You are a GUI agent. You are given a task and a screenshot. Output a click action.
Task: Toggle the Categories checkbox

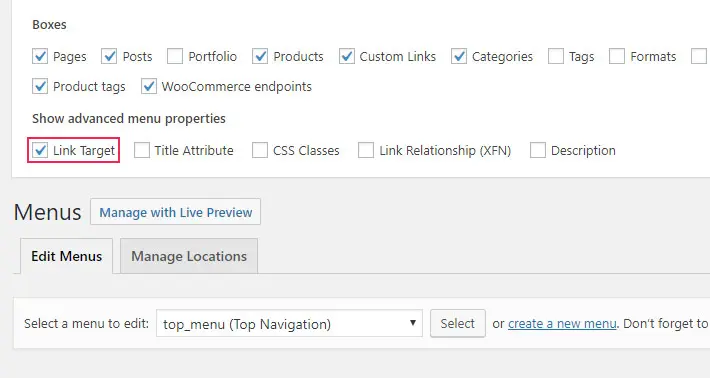point(459,56)
